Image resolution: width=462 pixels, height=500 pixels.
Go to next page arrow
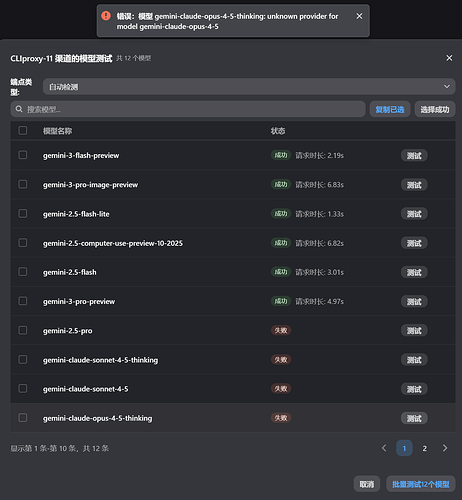coord(445,448)
